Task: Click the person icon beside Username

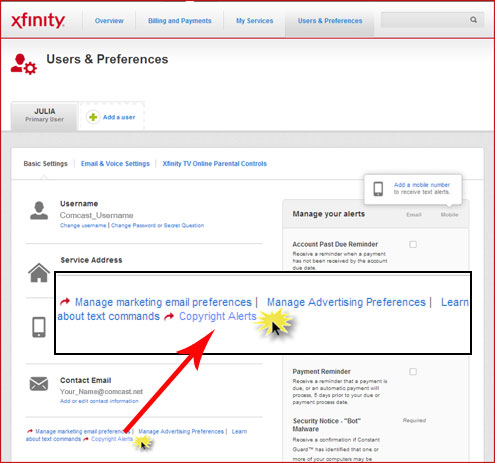Action: click(39, 210)
